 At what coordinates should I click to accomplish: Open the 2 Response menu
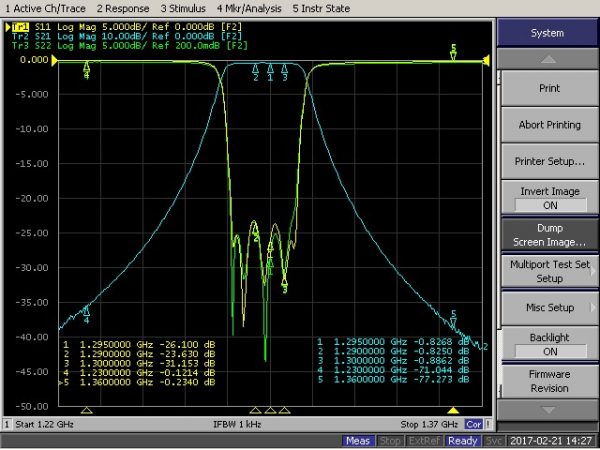pyautogui.click(x=123, y=8)
